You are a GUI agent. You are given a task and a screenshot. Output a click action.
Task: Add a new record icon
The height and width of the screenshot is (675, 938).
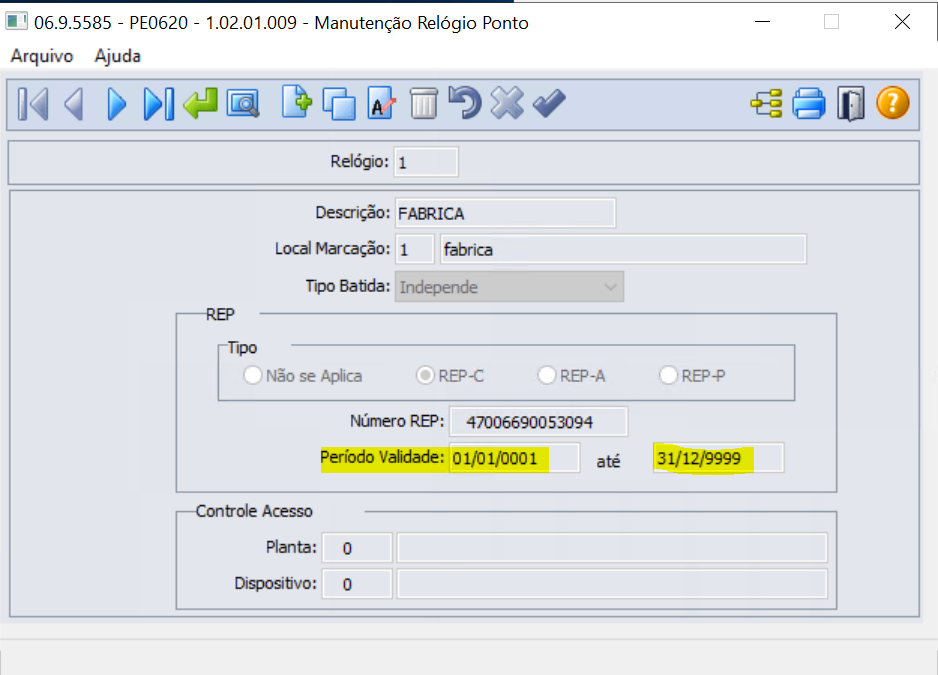tap(297, 102)
